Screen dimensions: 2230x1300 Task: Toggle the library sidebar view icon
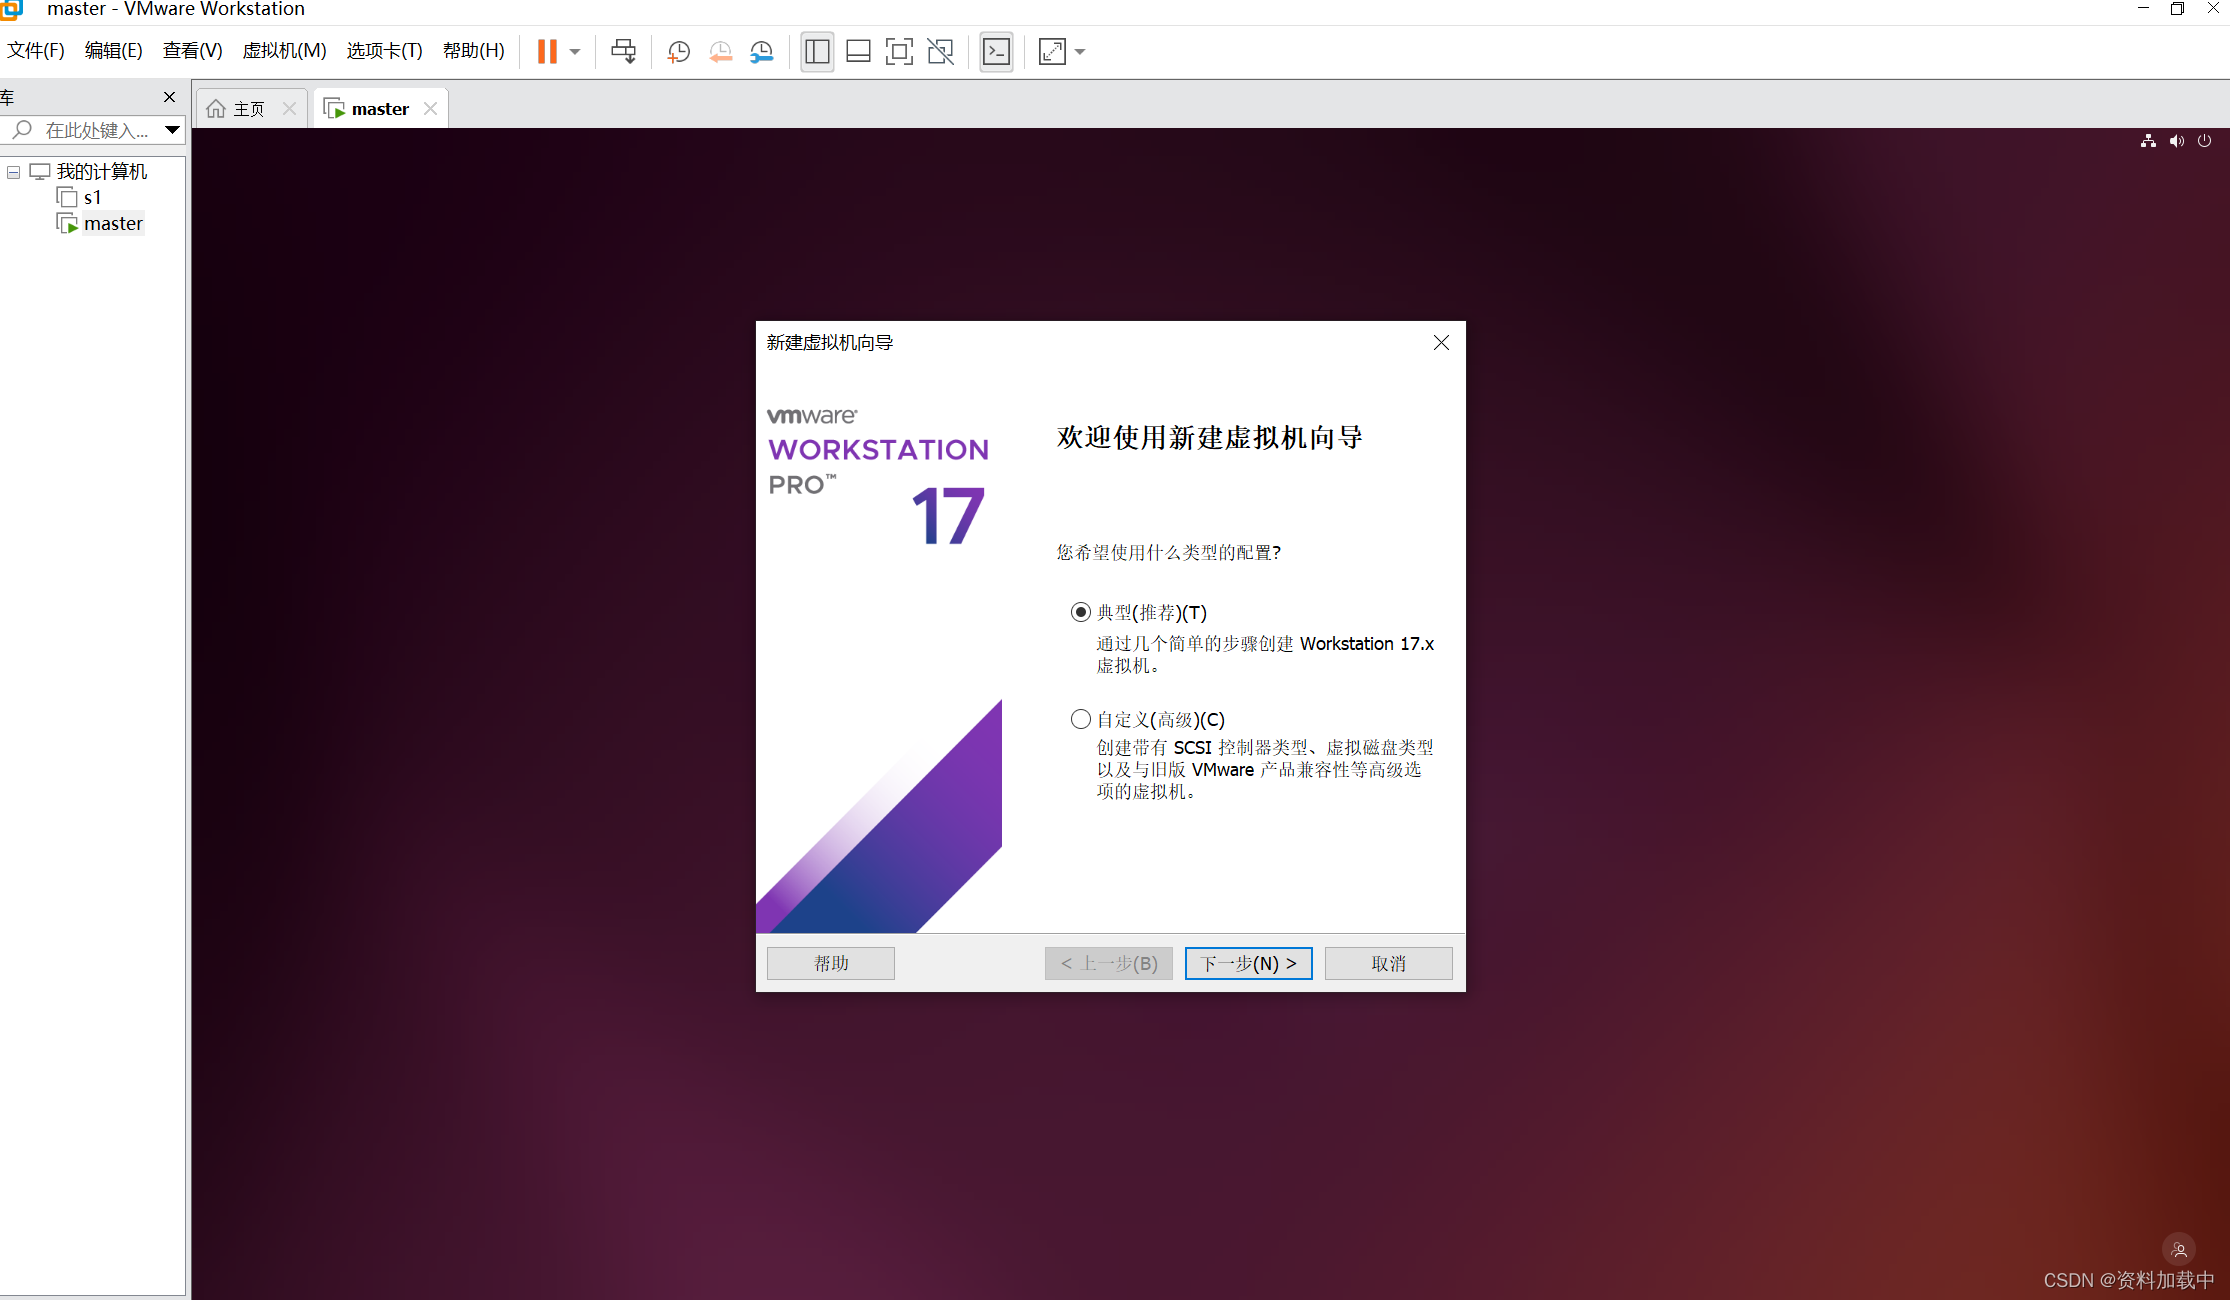coord(817,52)
